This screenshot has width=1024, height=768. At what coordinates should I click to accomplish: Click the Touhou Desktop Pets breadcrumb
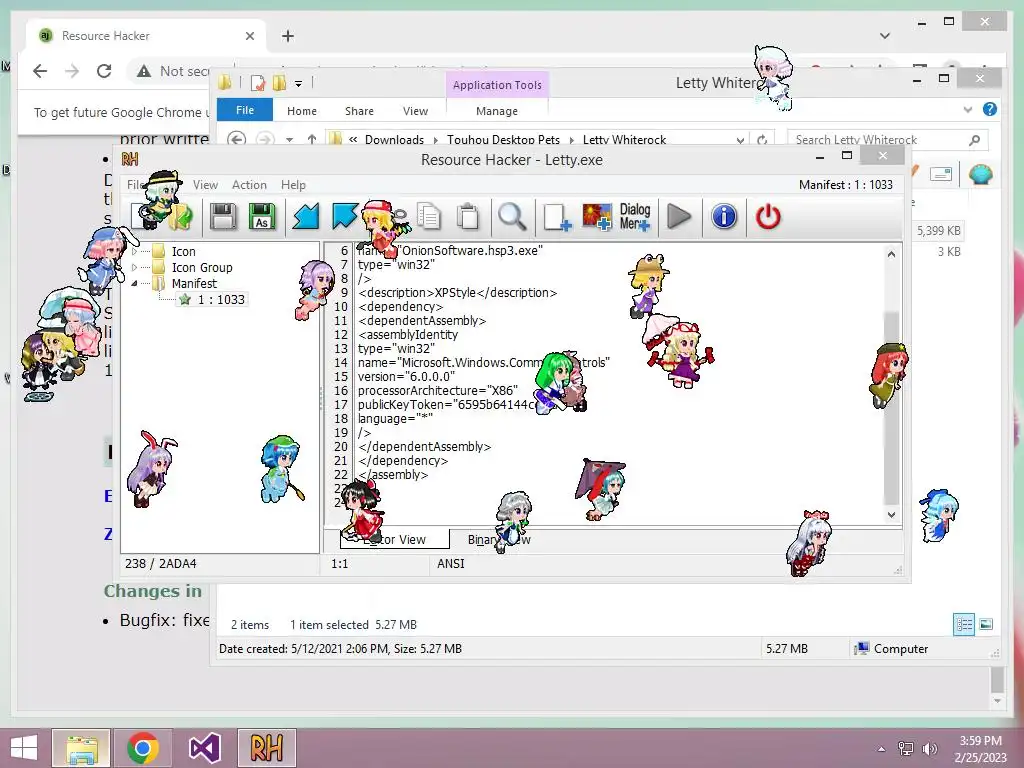tap(504, 140)
